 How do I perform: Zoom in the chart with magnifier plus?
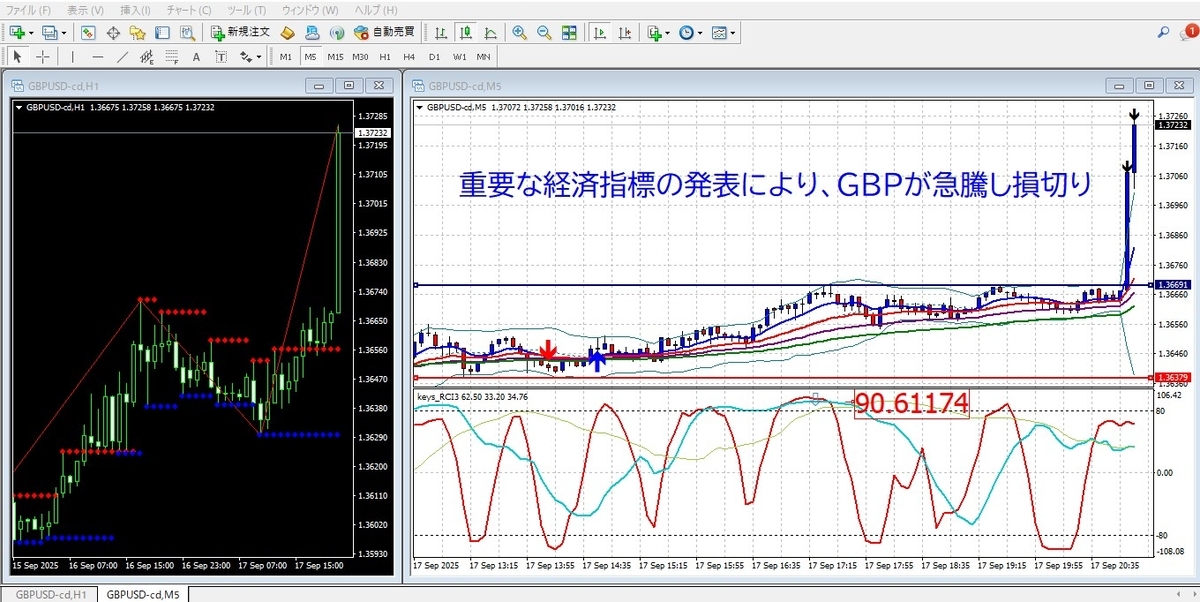coord(520,33)
